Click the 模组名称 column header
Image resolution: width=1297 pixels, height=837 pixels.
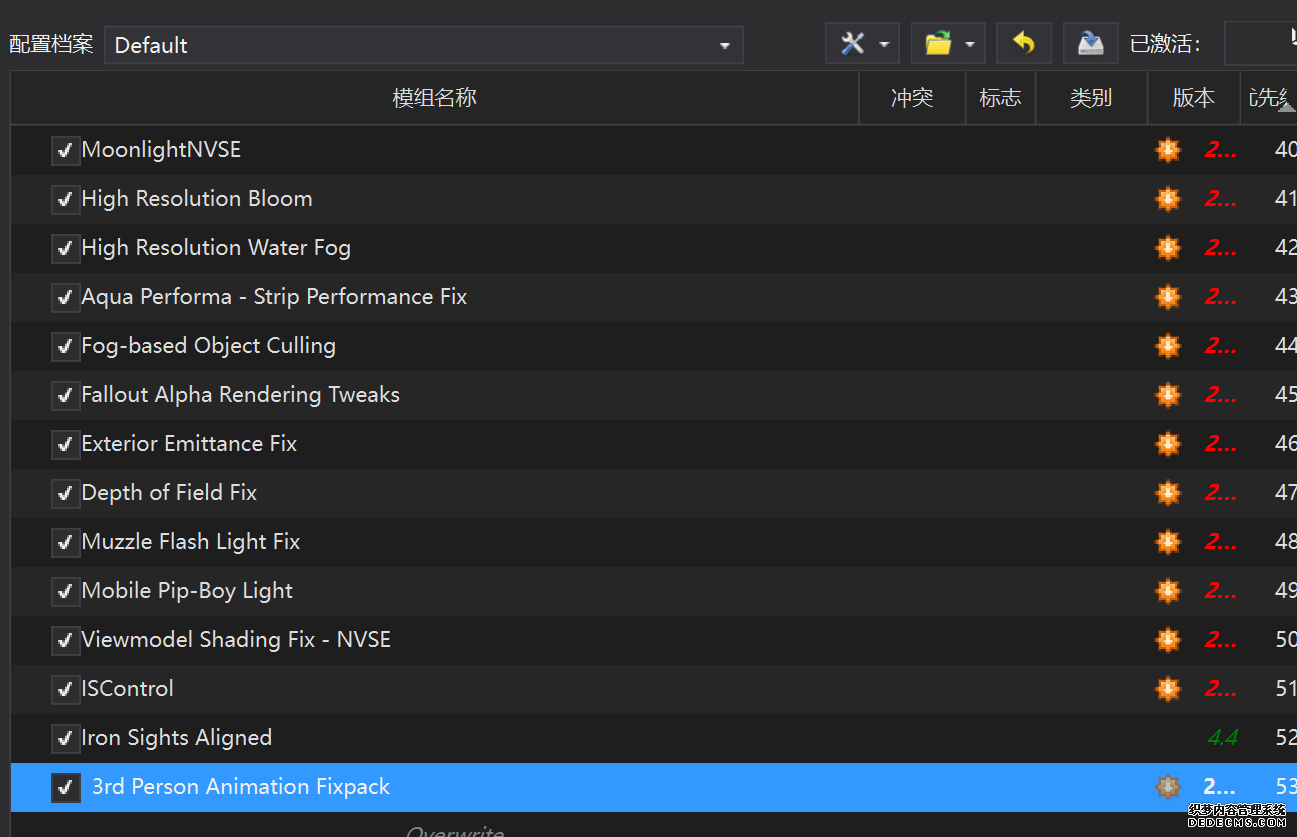click(x=434, y=98)
